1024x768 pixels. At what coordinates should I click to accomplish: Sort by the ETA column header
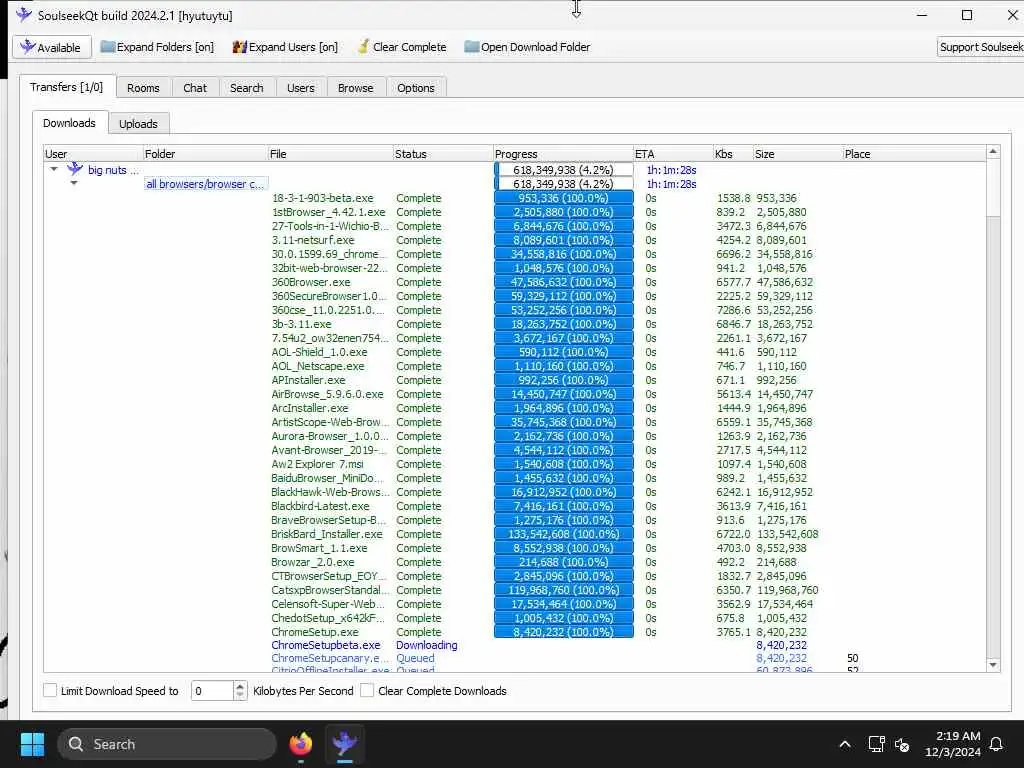(x=673, y=153)
